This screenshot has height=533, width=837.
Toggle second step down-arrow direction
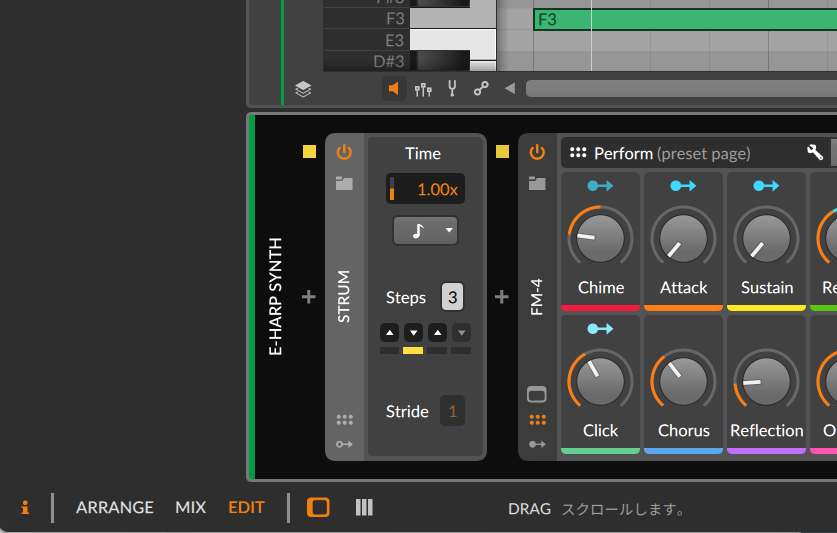(414, 333)
